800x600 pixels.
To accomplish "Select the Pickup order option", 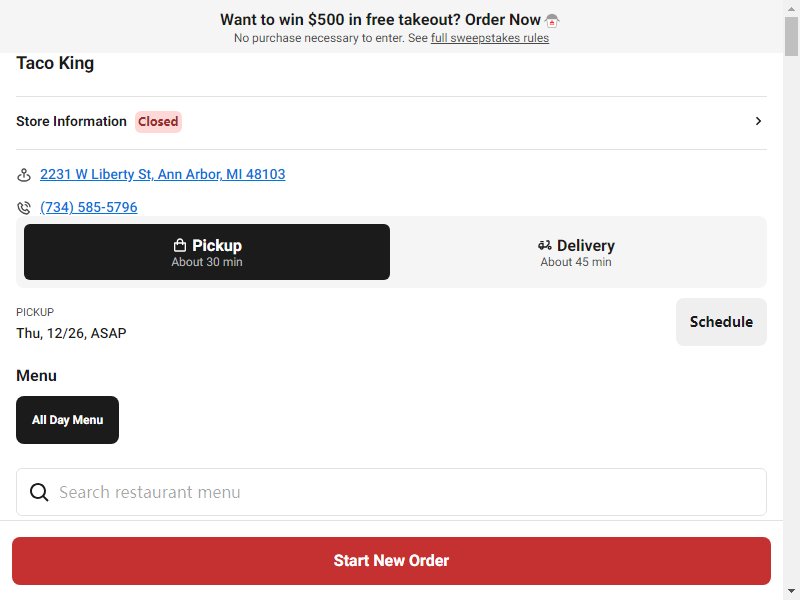I will click(207, 252).
